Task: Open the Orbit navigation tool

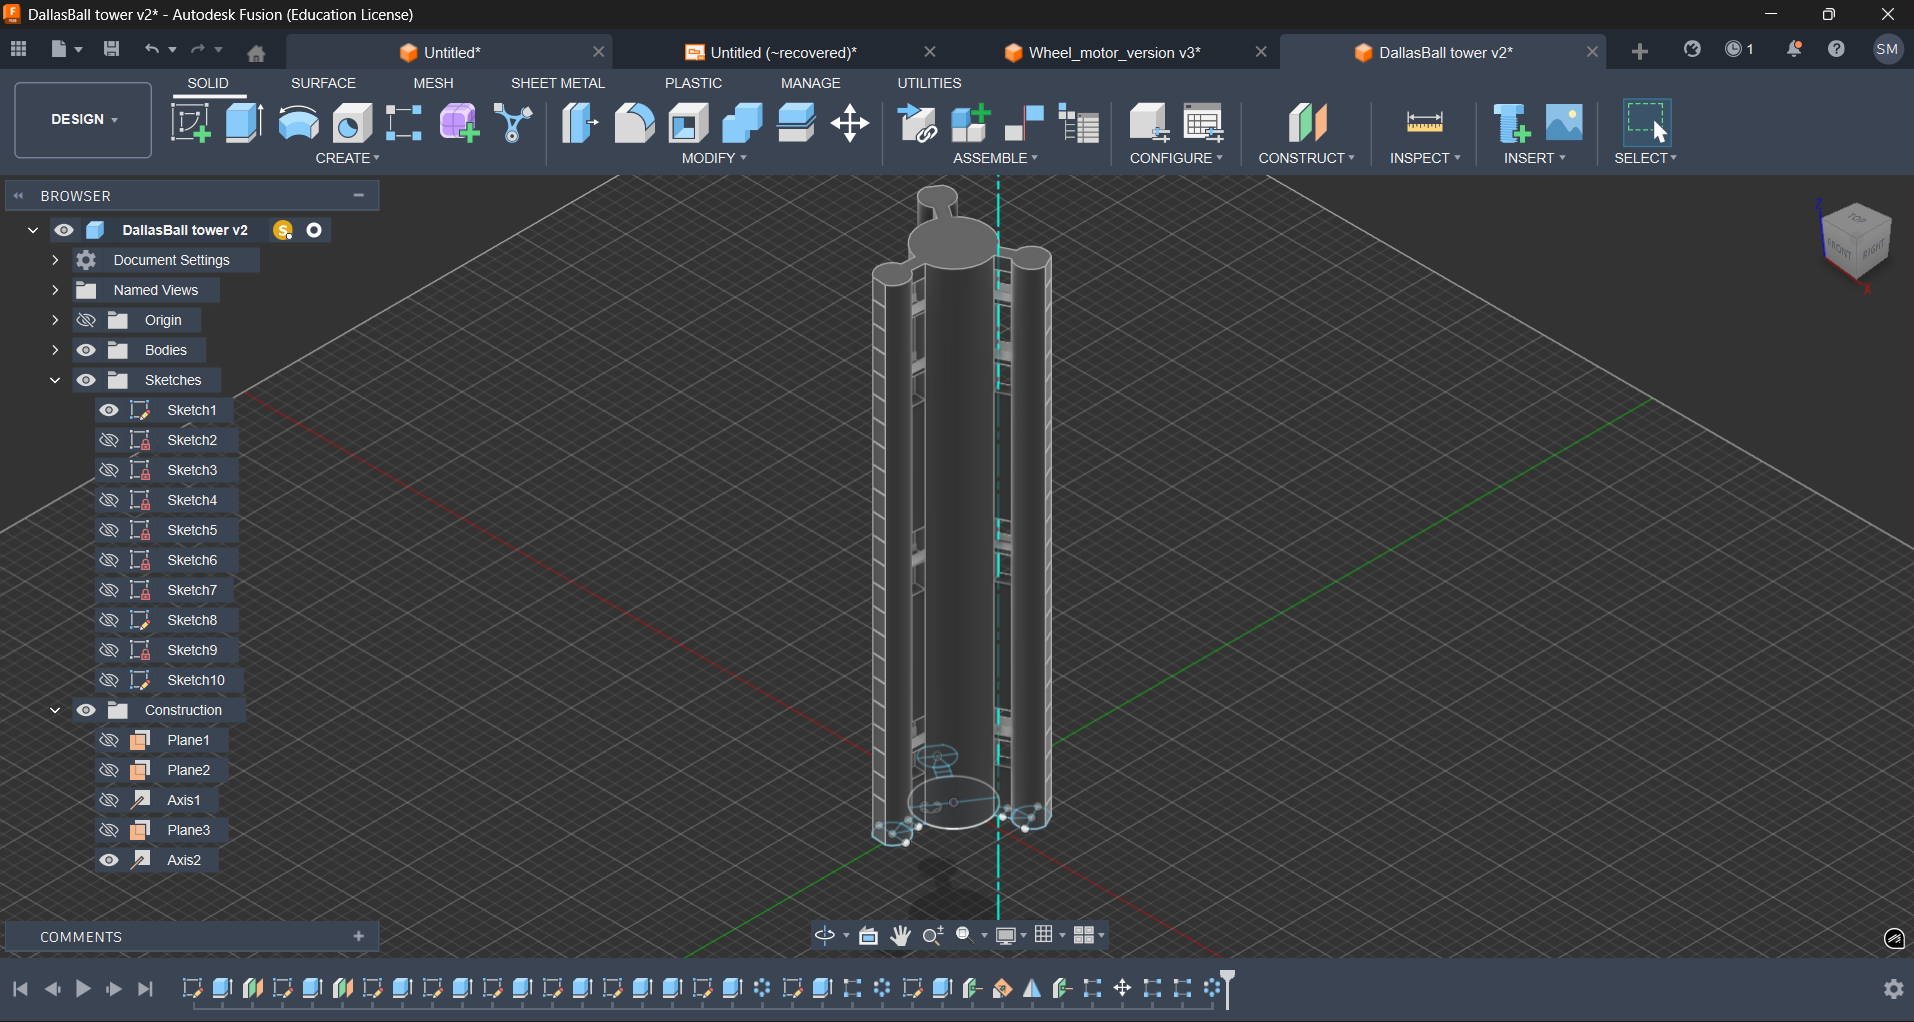Action: (x=825, y=935)
